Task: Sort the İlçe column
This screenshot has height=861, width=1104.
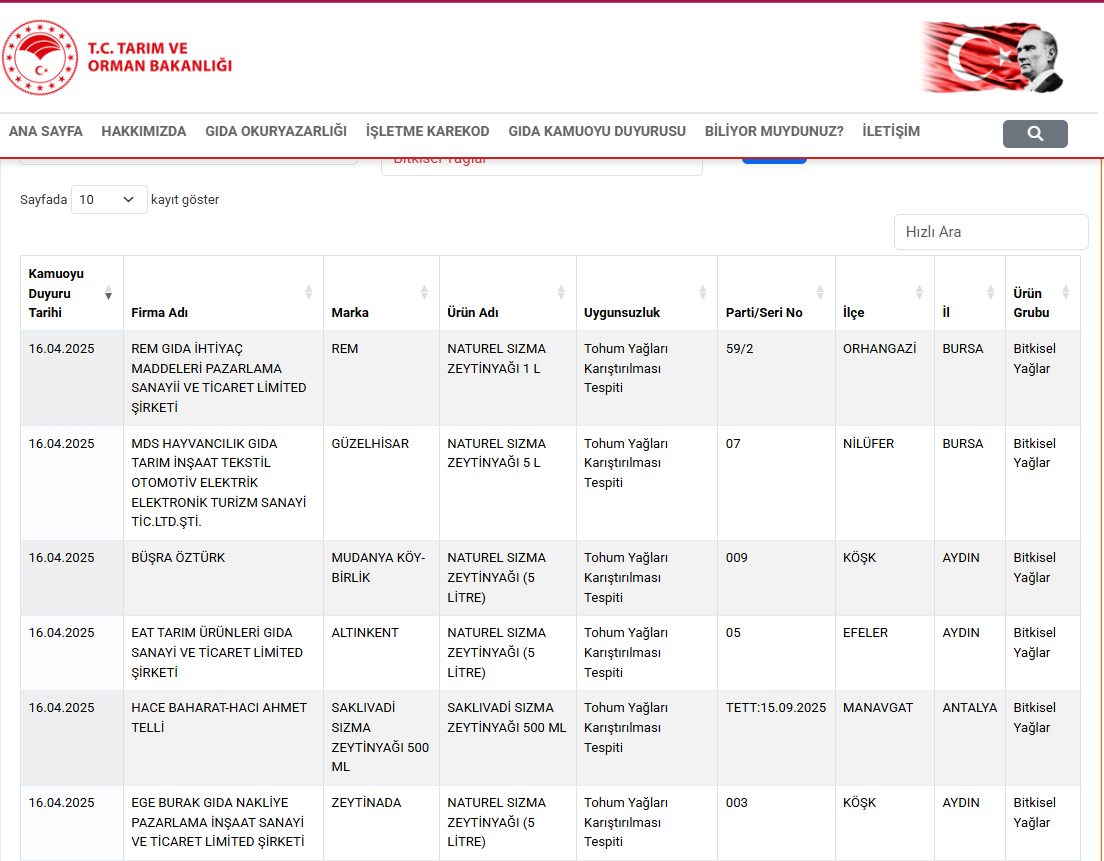Action: pyautogui.click(x=920, y=292)
